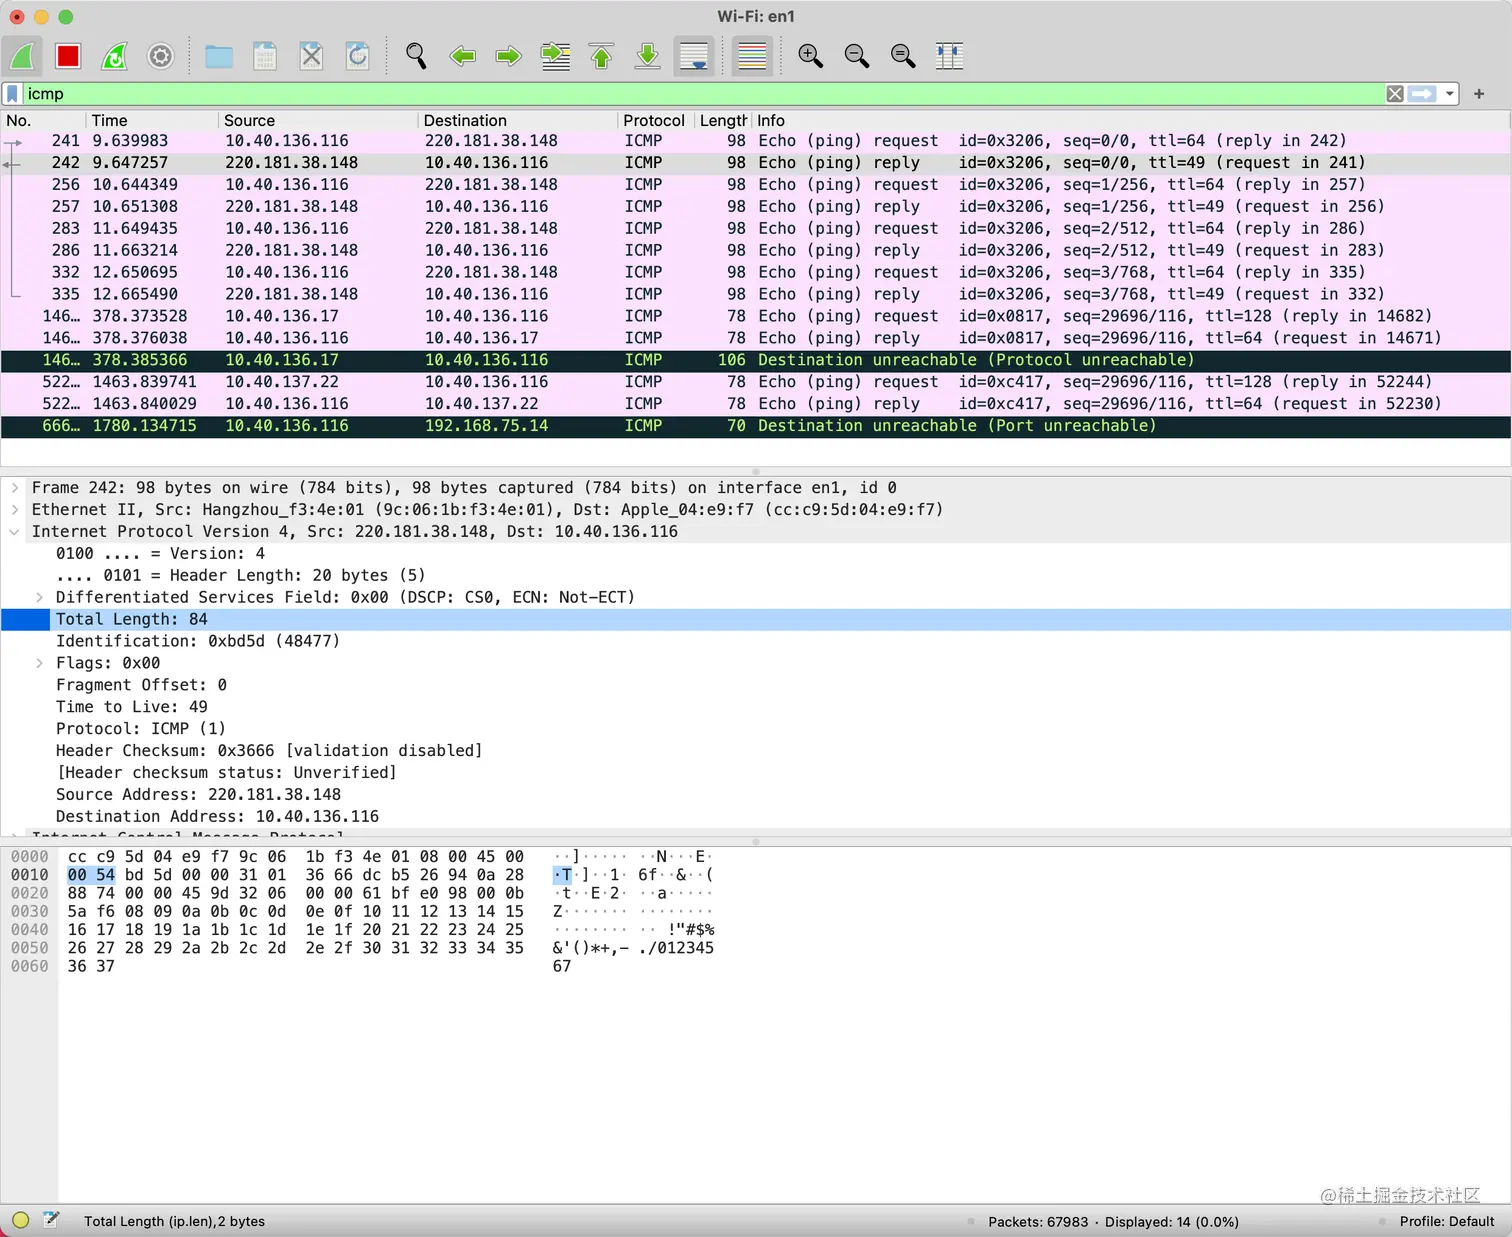The height and width of the screenshot is (1237, 1512).
Task: Jump to the last packet
Action: click(647, 56)
